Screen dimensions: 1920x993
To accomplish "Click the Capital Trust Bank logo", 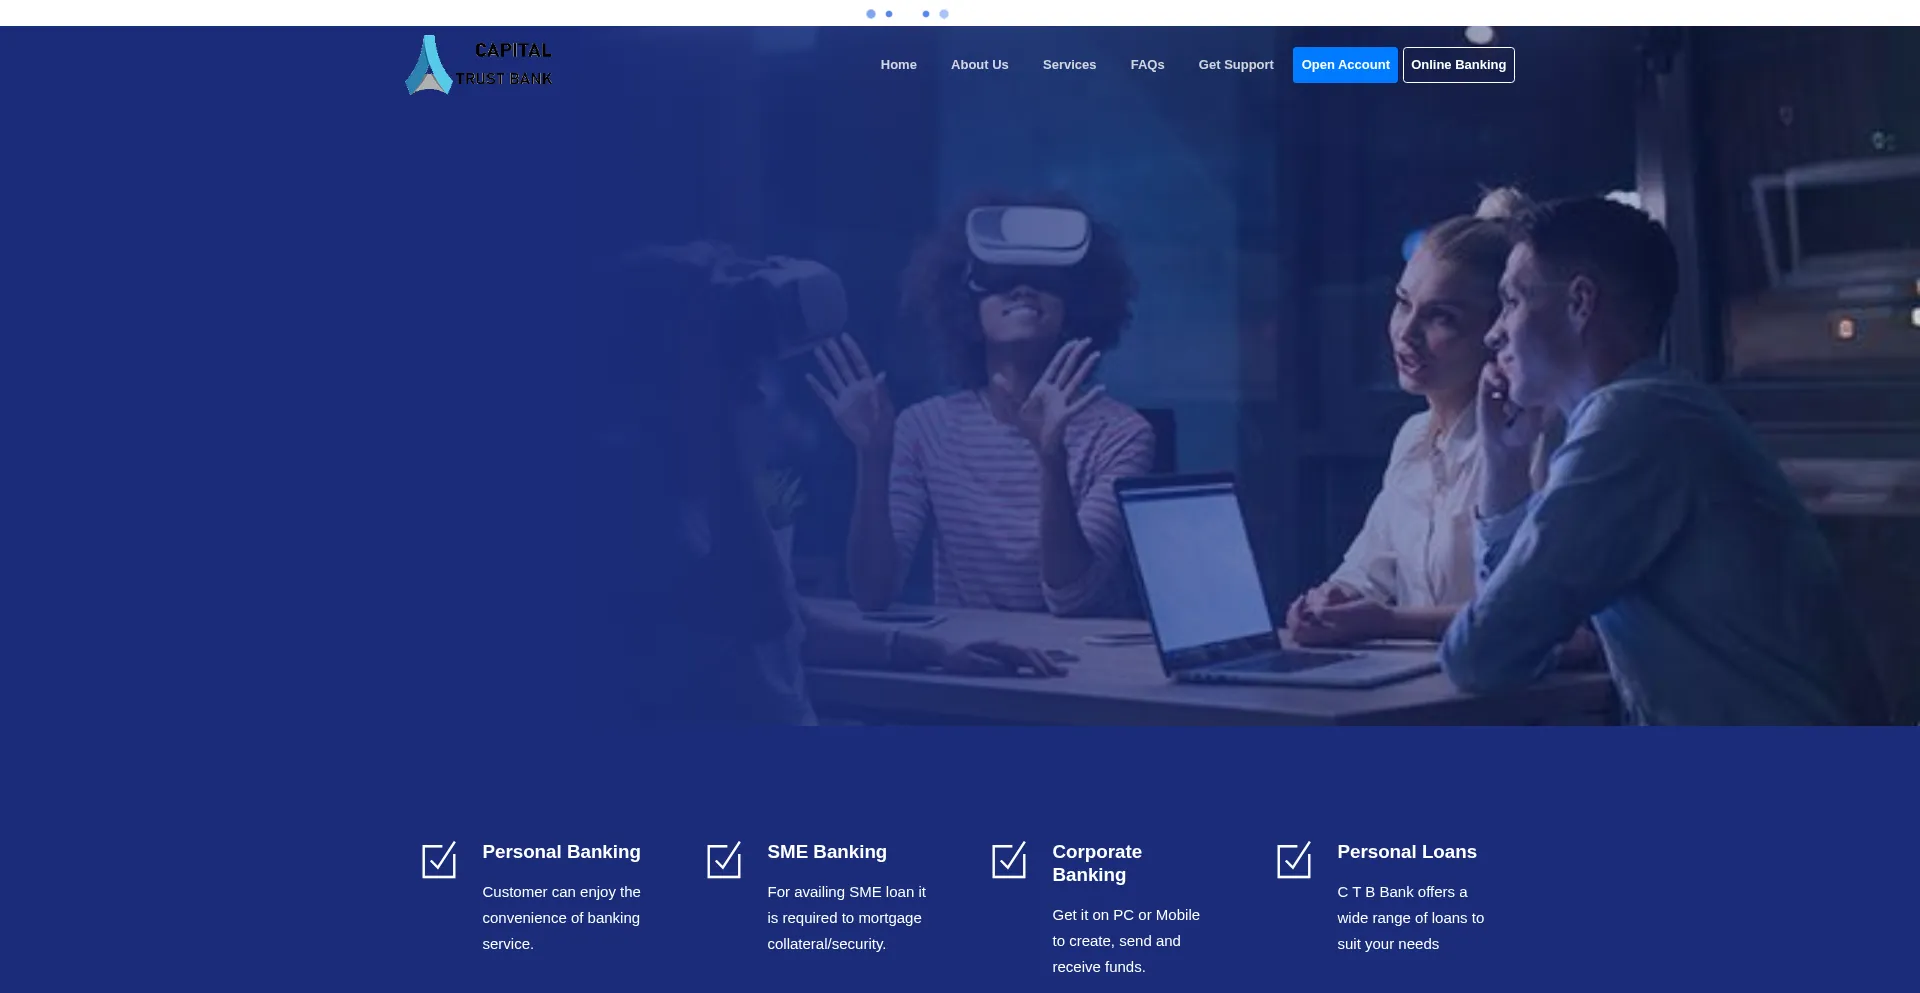I will point(479,65).
